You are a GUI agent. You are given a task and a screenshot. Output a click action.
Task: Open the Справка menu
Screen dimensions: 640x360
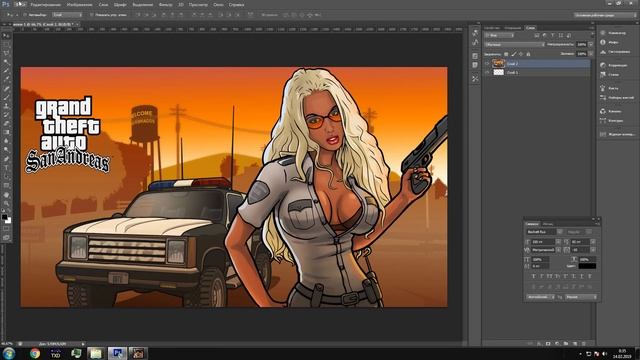pyautogui.click(x=236, y=5)
